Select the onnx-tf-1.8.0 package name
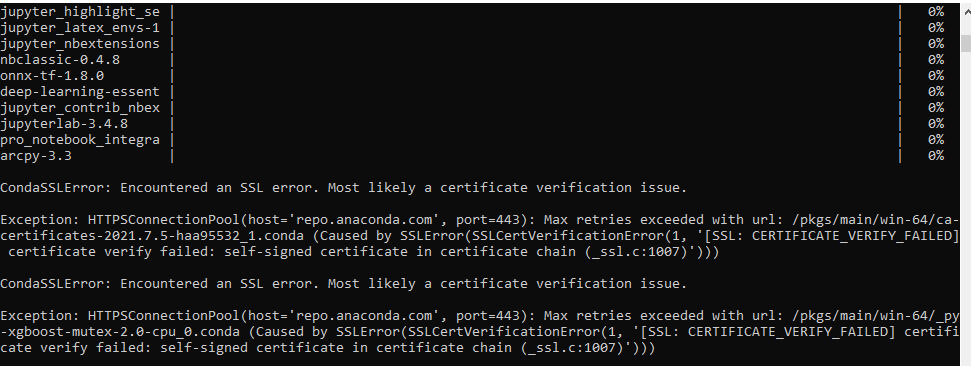The width and height of the screenshot is (971, 366). coord(52,76)
